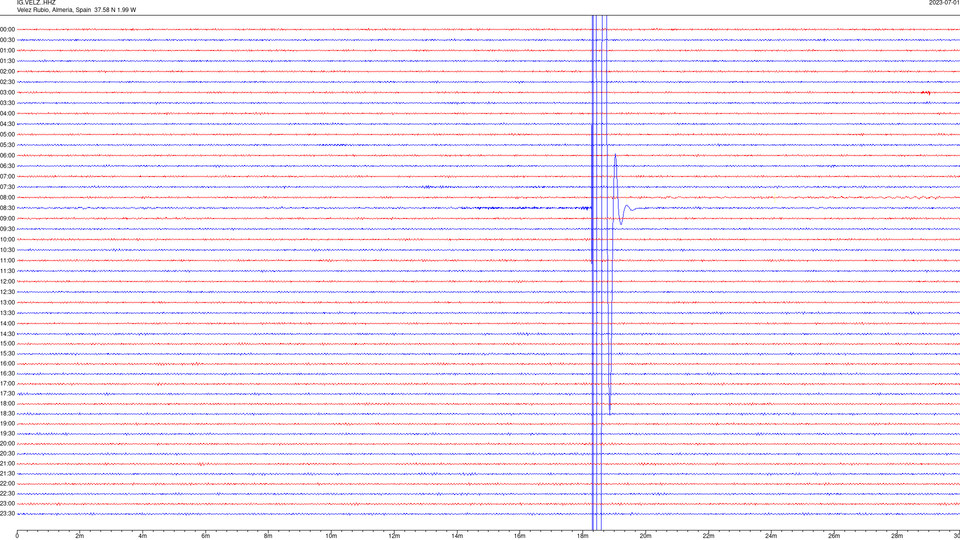This screenshot has height=540, width=960.
Task: Click the 8m tick label on the minute axis
Action: pyautogui.click(x=268, y=536)
